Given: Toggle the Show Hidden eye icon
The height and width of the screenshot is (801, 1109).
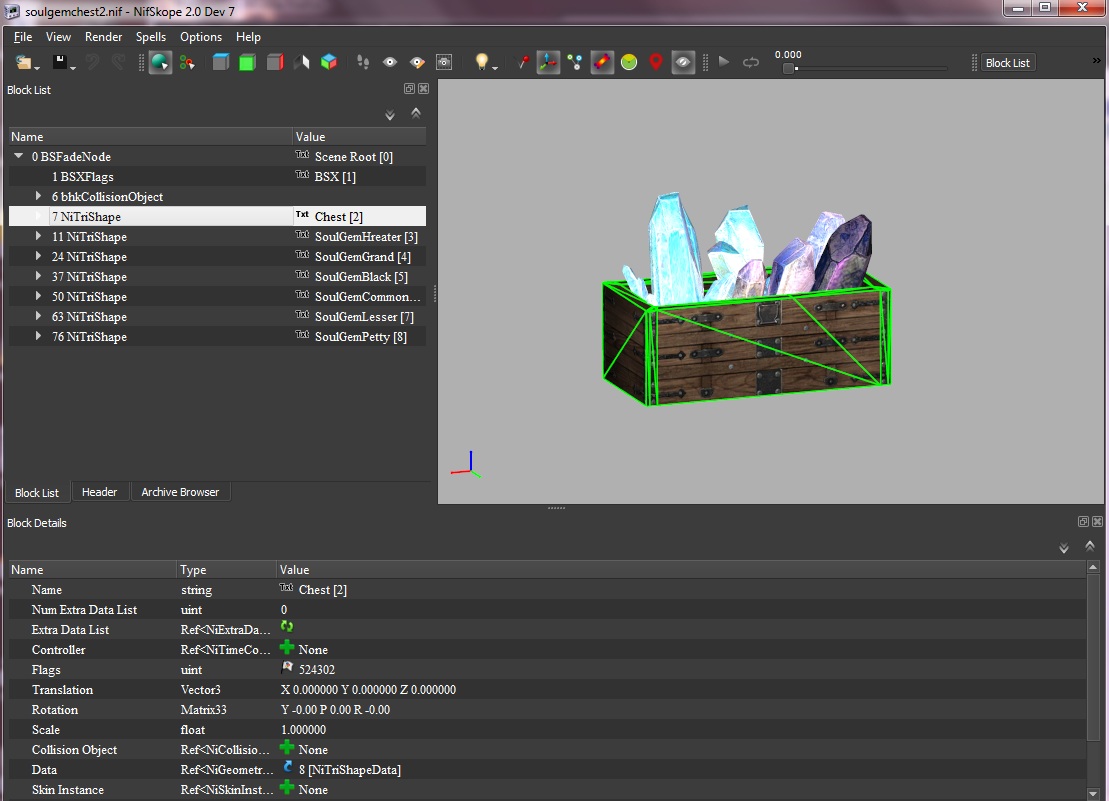Looking at the screenshot, I should [683, 63].
